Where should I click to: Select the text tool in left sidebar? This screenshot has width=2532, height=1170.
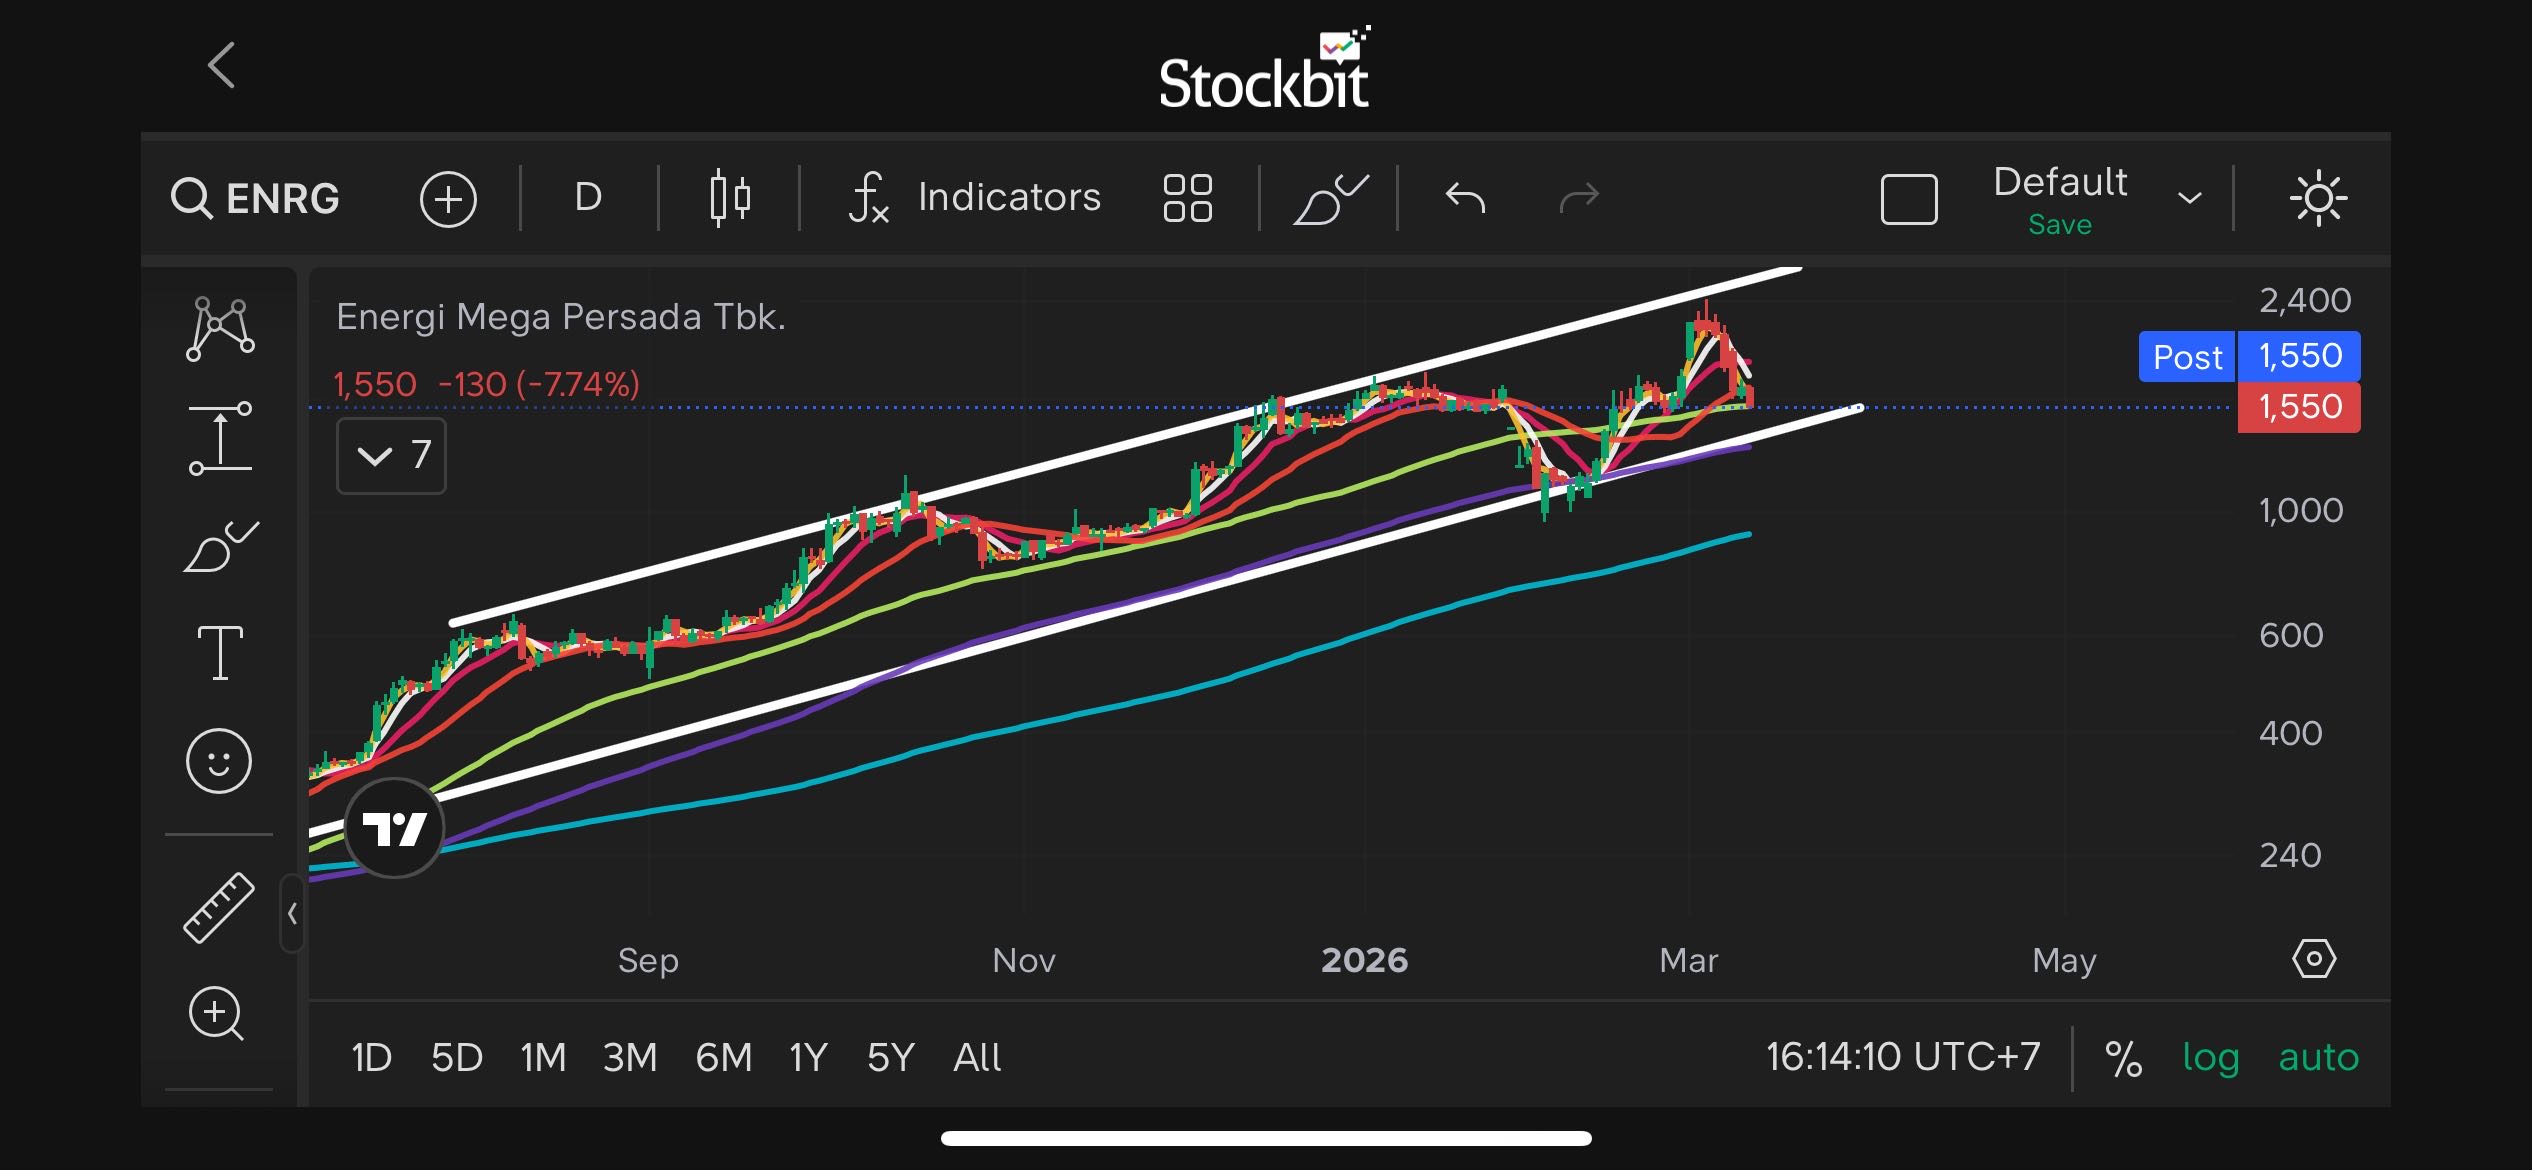[220, 652]
